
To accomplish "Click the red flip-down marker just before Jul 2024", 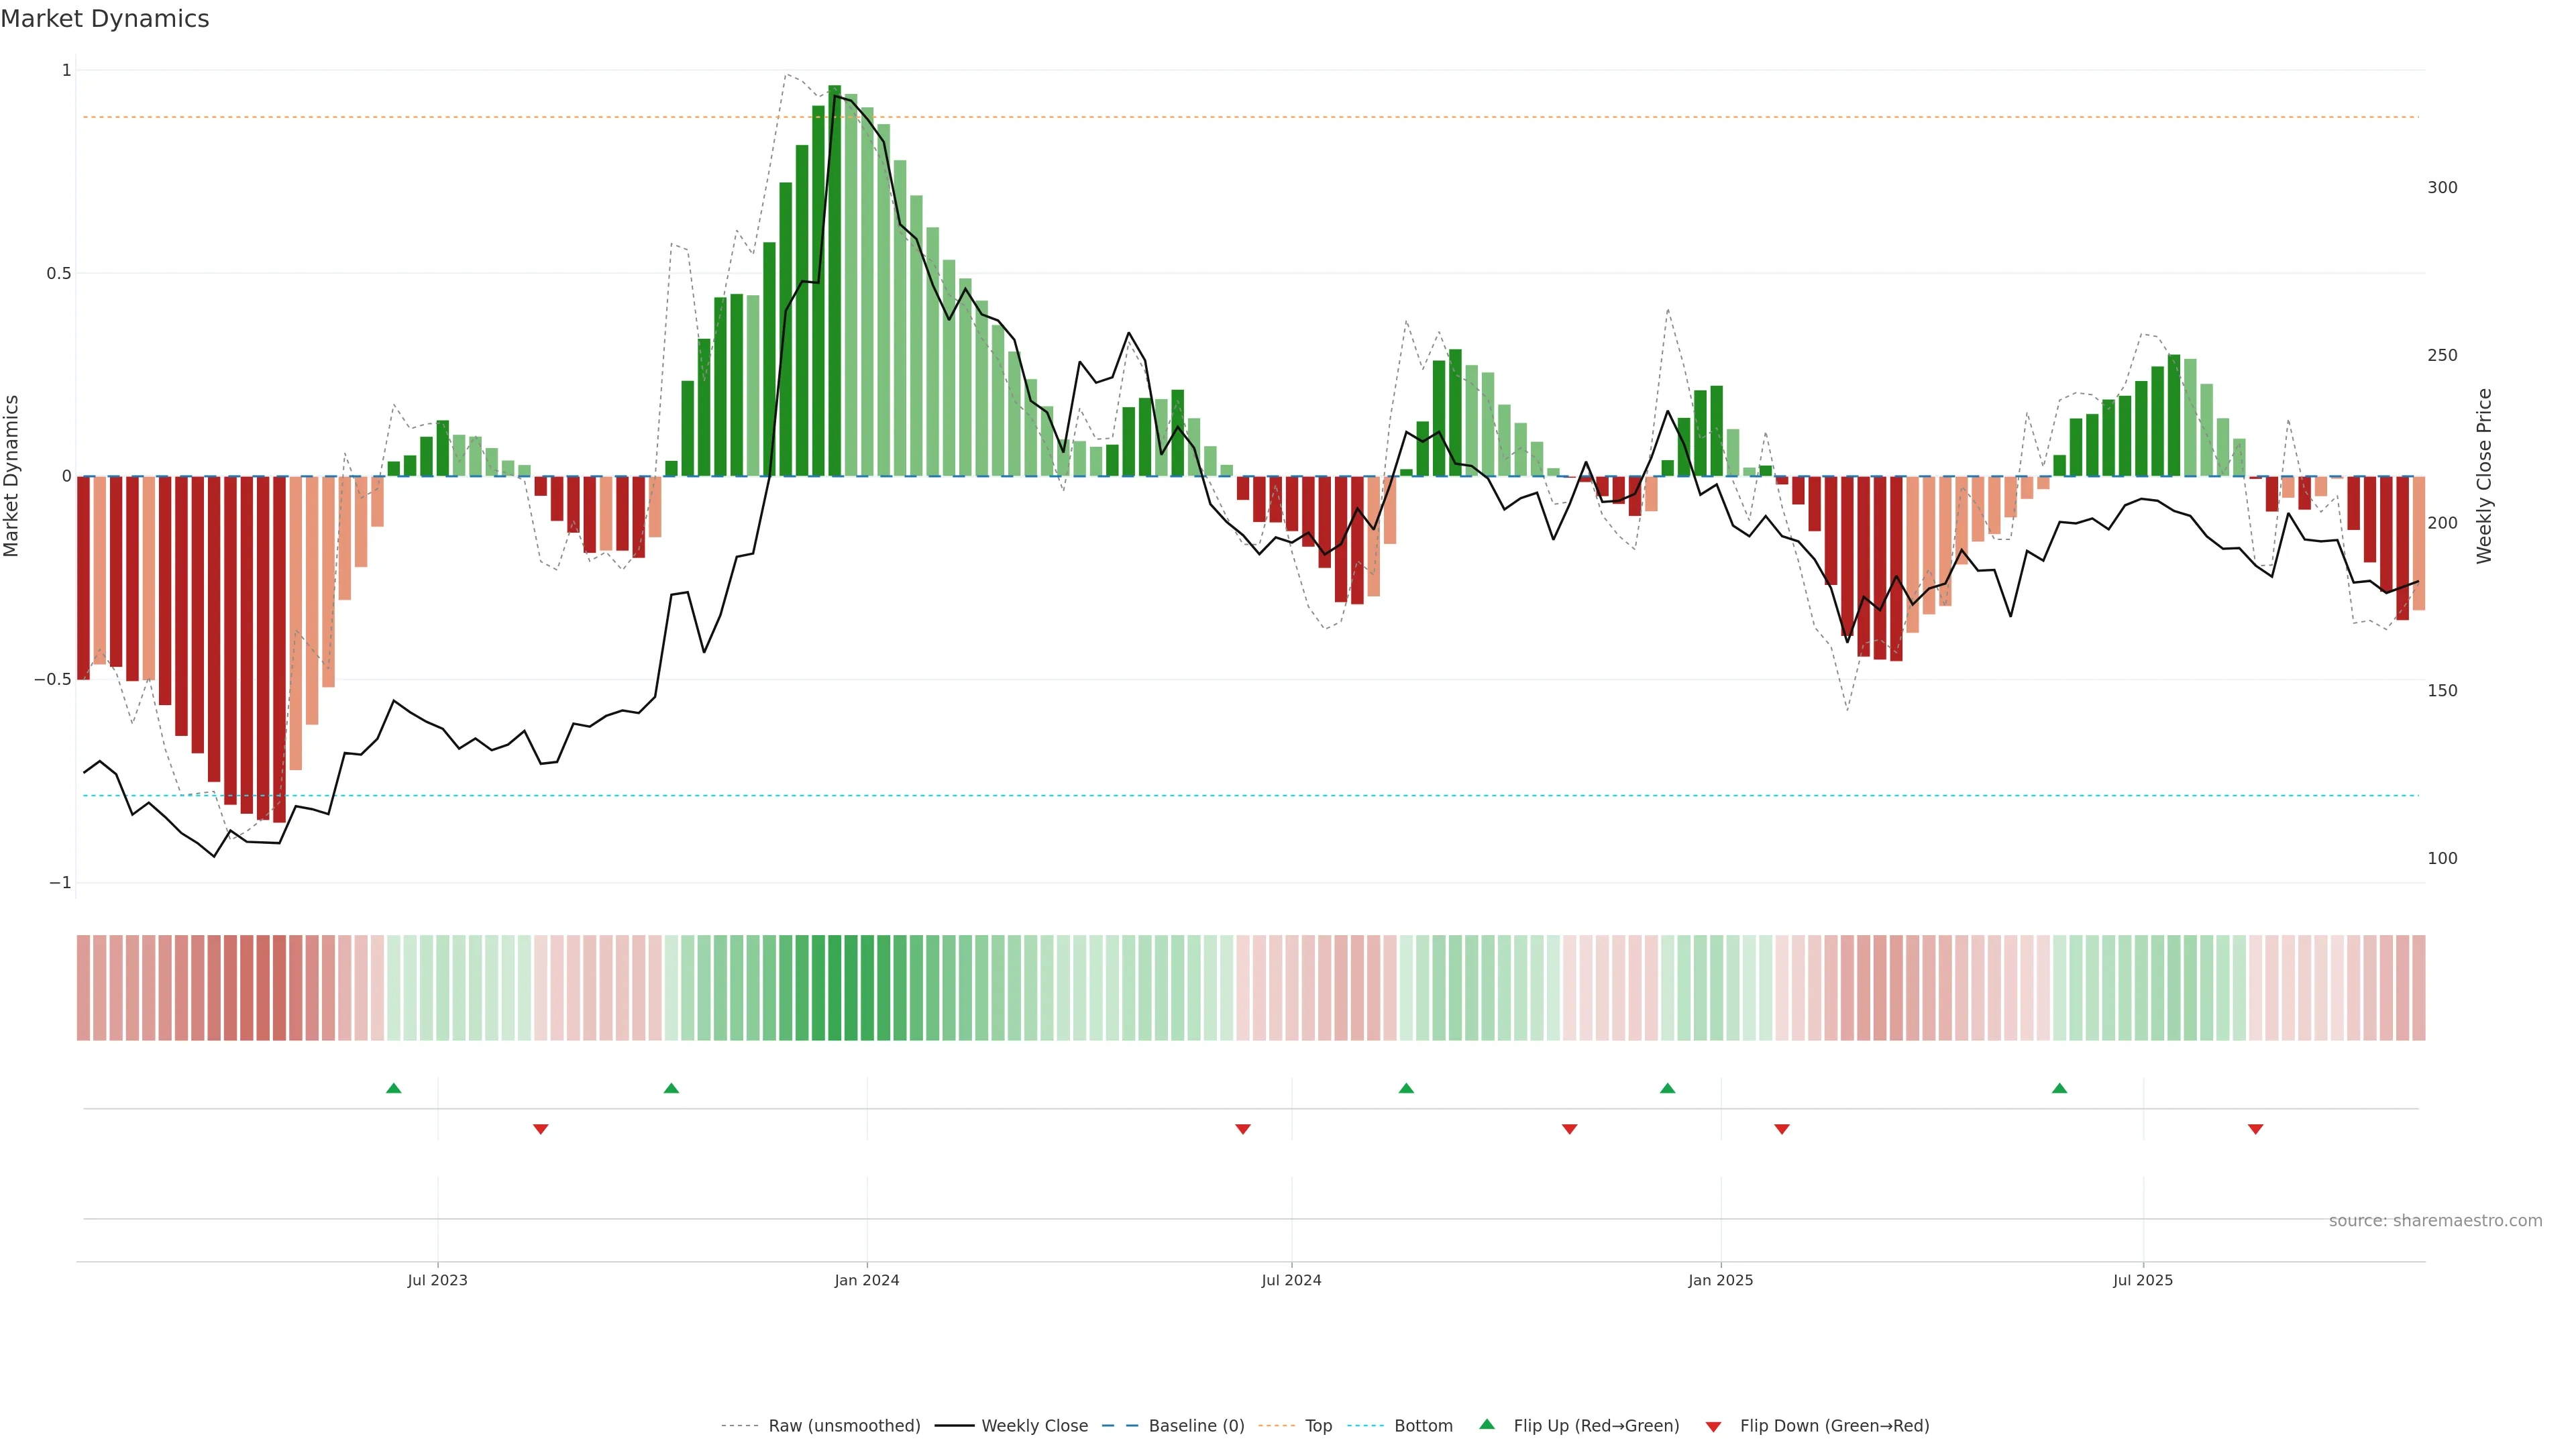I will (1243, 1129).
